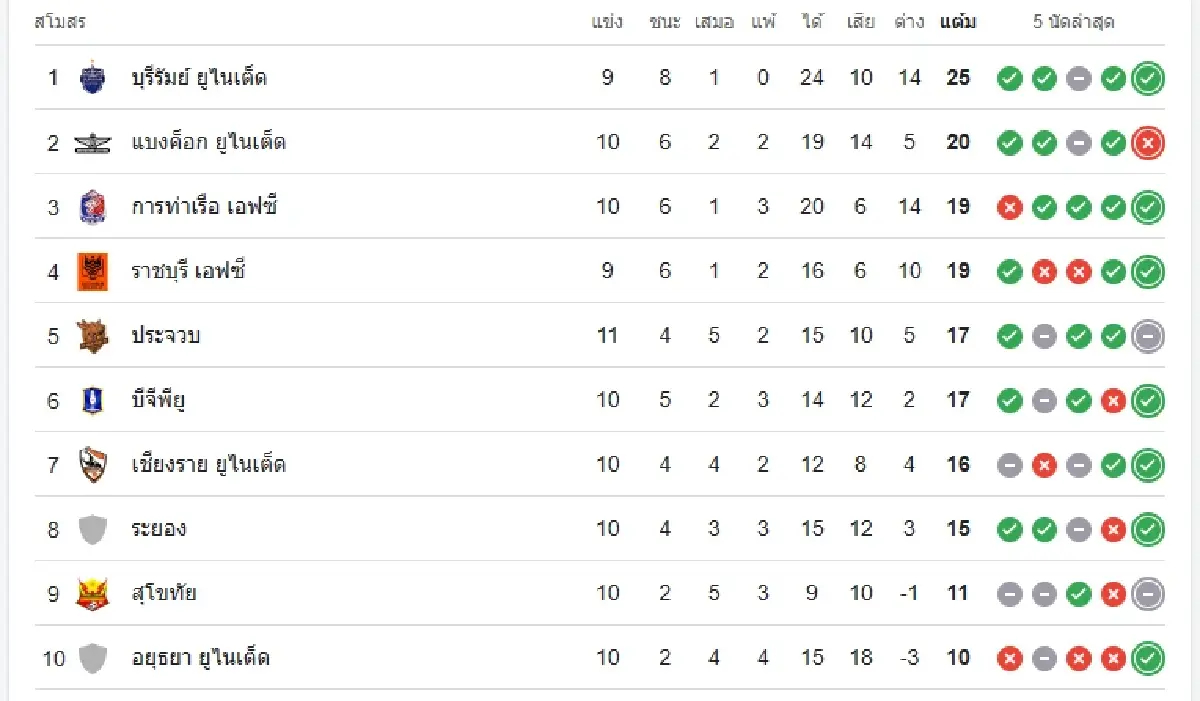
Task: Click the Bangkok United club logo
Action: pyautogui.click(x=92, y=143)
